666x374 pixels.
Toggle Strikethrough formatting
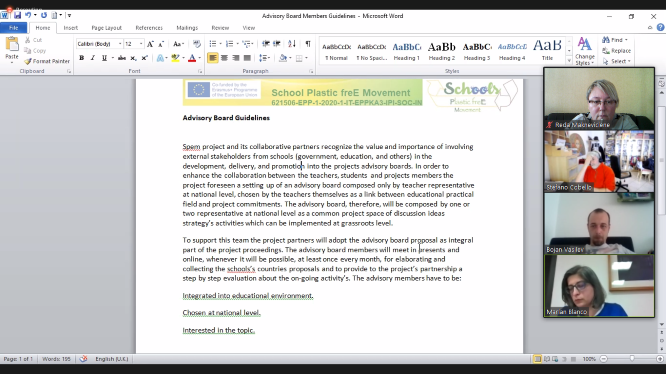122,58
